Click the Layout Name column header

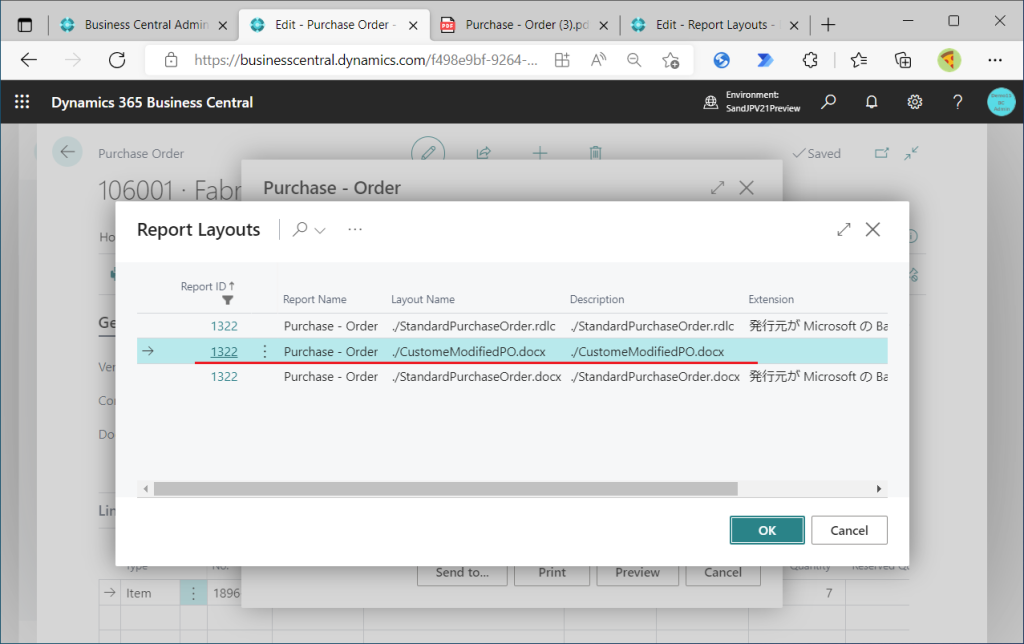pyautogui.click(x=423, y=299)
